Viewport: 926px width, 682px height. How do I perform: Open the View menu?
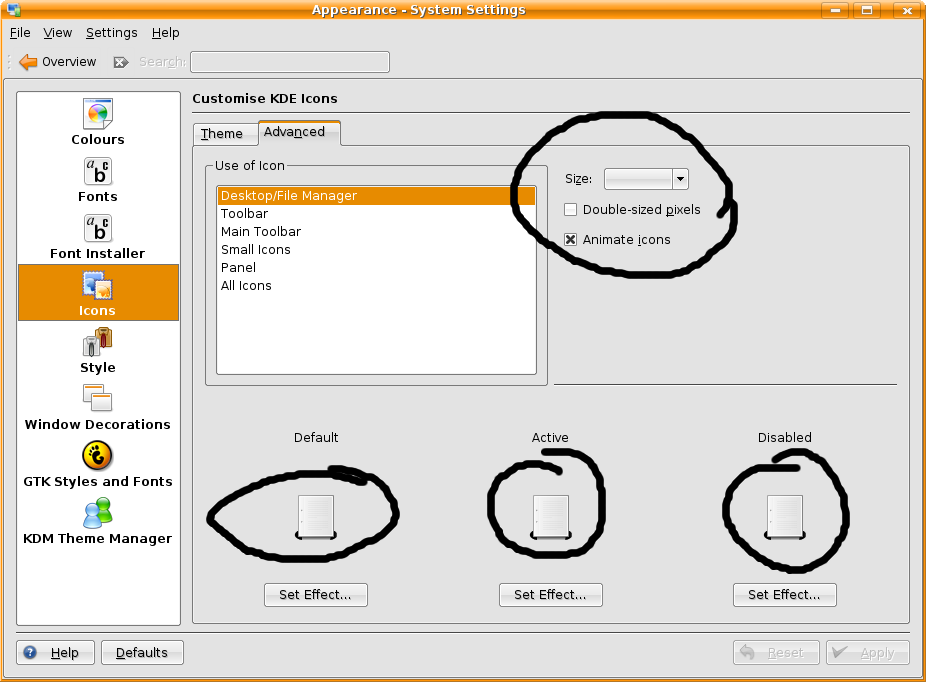click(58, 33)
